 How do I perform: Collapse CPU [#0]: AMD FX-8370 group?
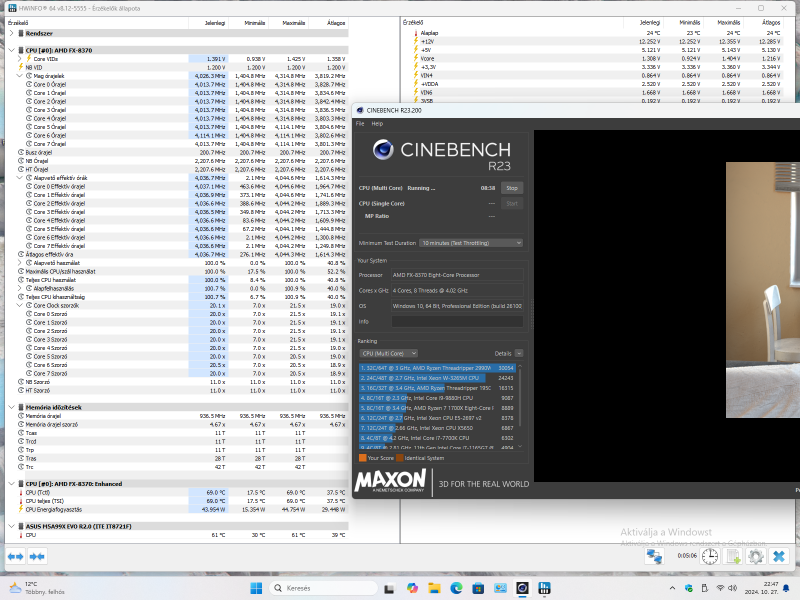pyautogui.click(x=11, y=50)
